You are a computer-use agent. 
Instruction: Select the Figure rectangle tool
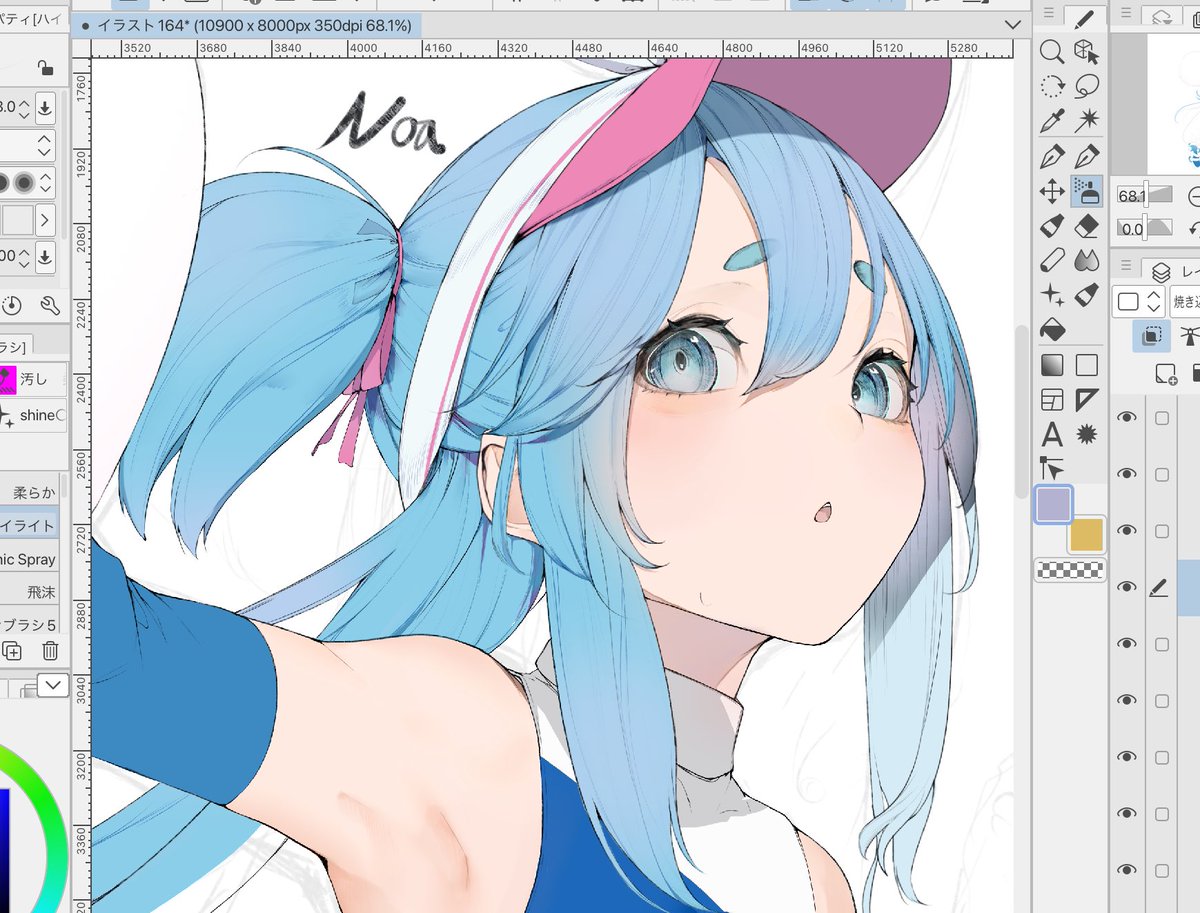click(x=1086, y=365)
